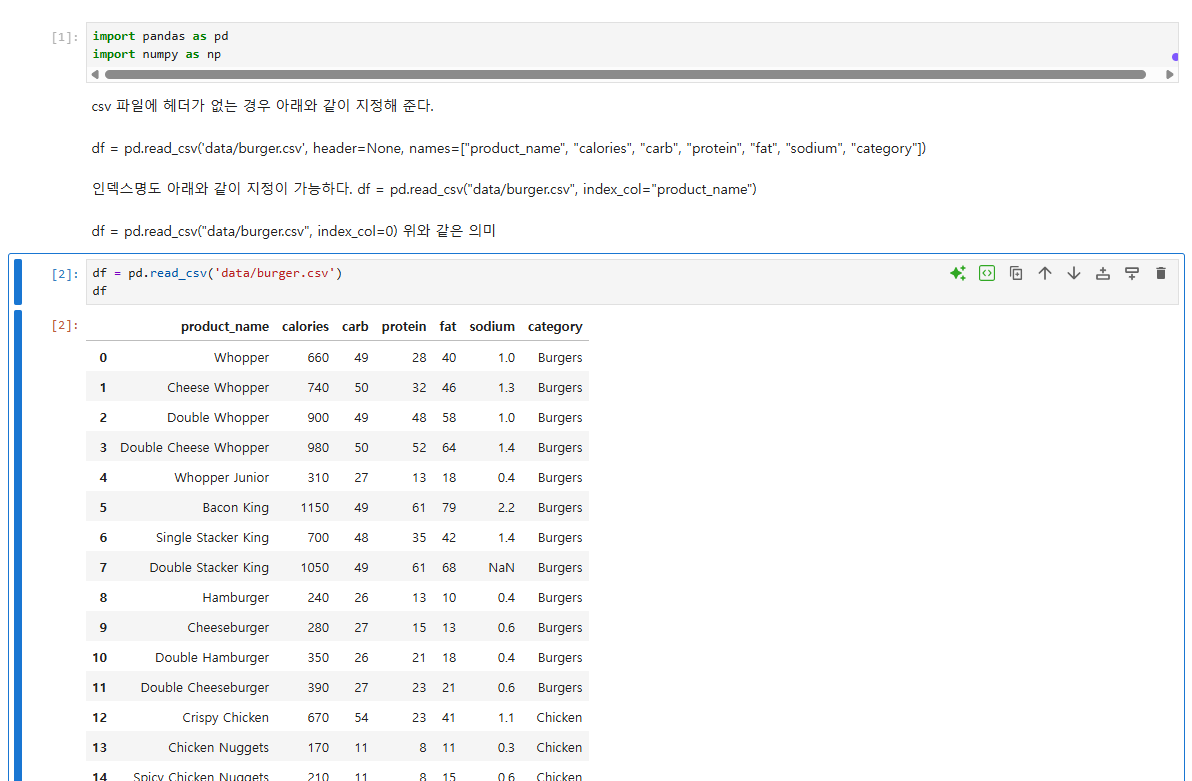Click the 'Whopper Junior' cell
Viewport: 1192px width, 781px height.
click(x=221, y=478)
